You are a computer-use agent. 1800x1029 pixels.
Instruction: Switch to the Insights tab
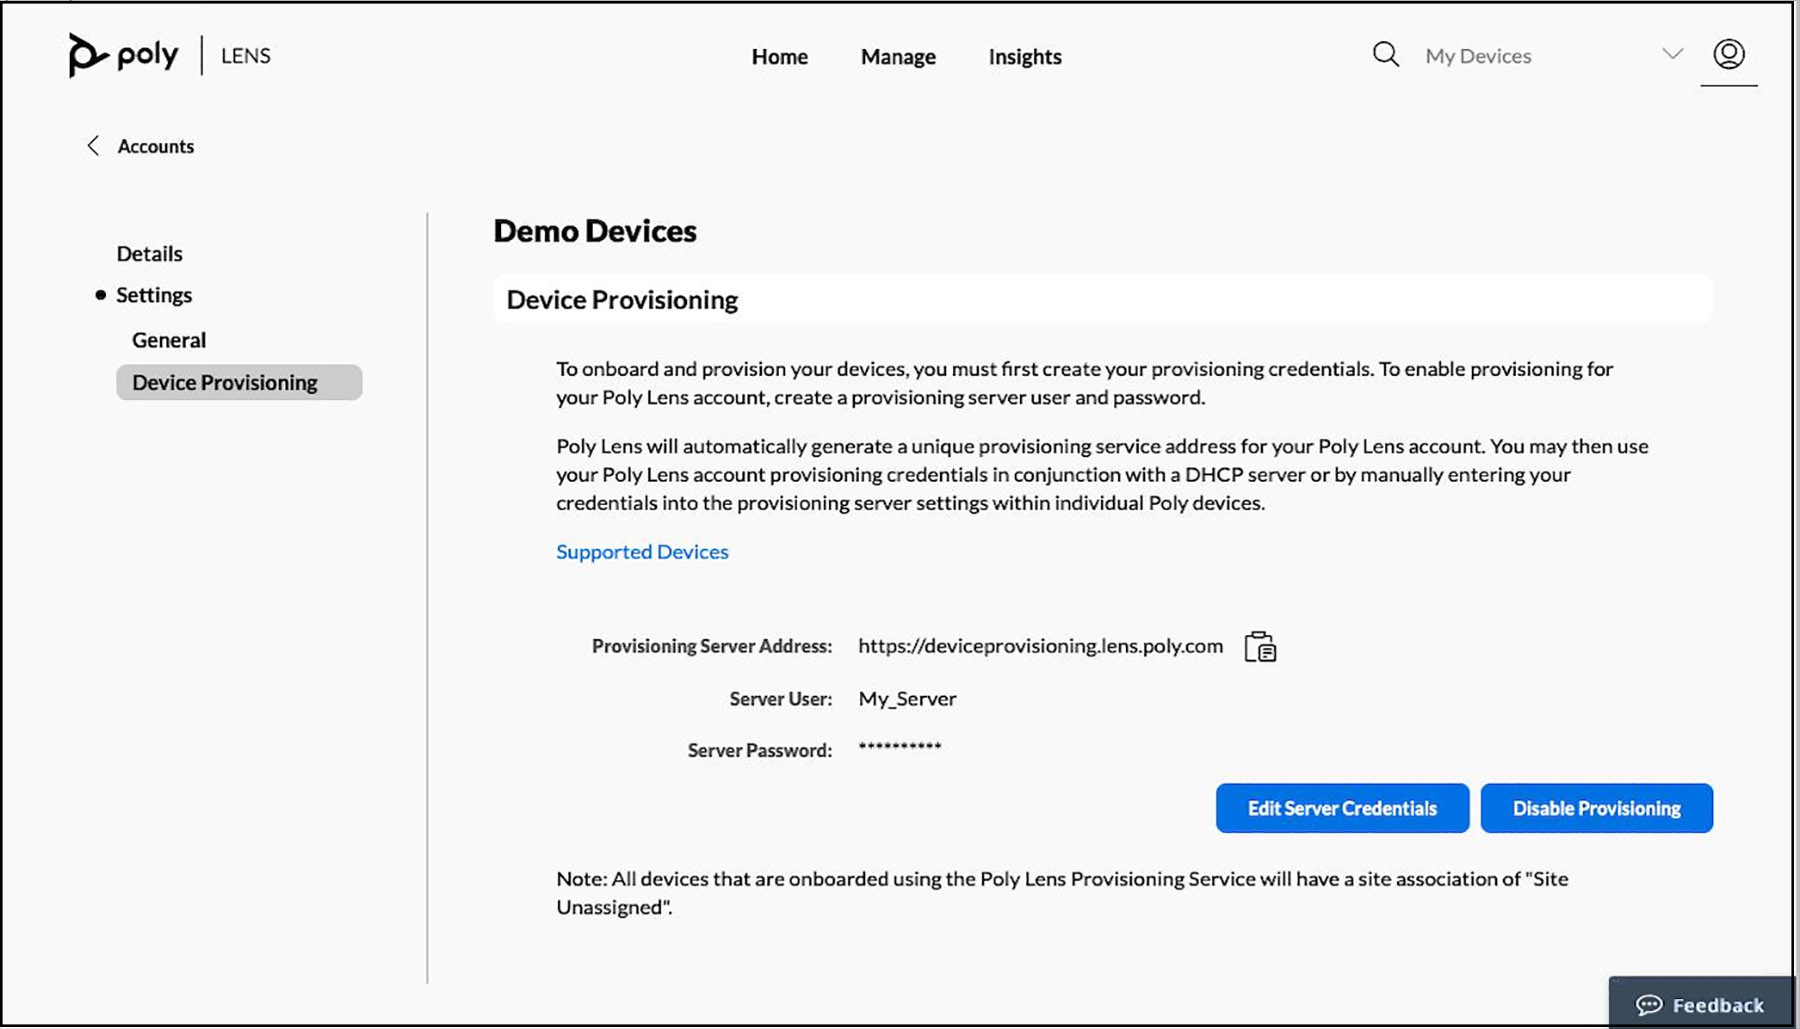click(1024, 57)
